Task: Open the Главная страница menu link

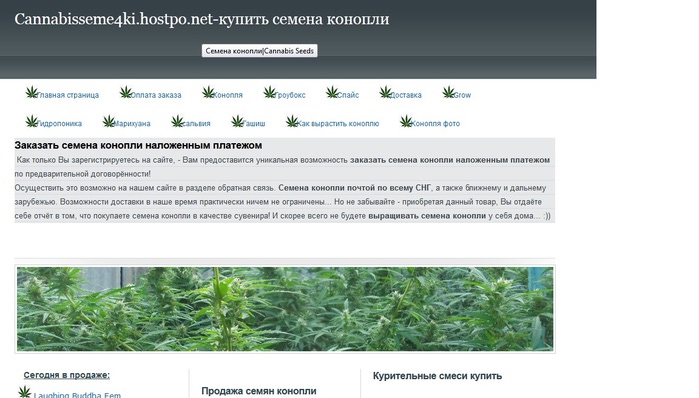Action: point(68,95)
